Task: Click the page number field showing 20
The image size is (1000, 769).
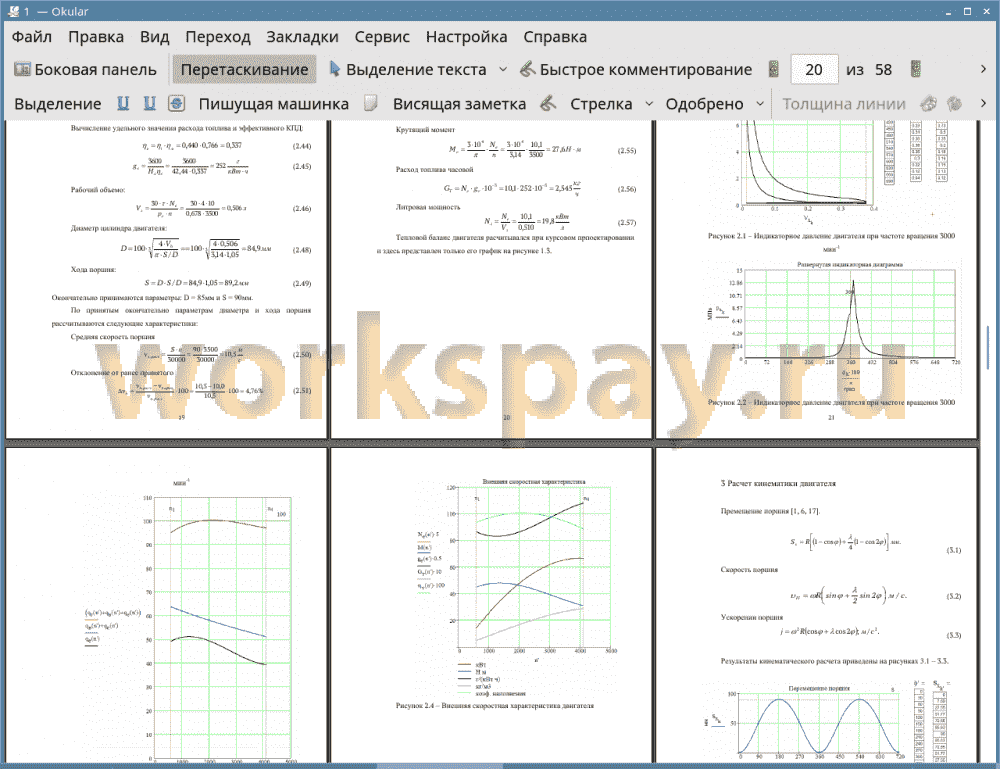Action: (814, 70)
